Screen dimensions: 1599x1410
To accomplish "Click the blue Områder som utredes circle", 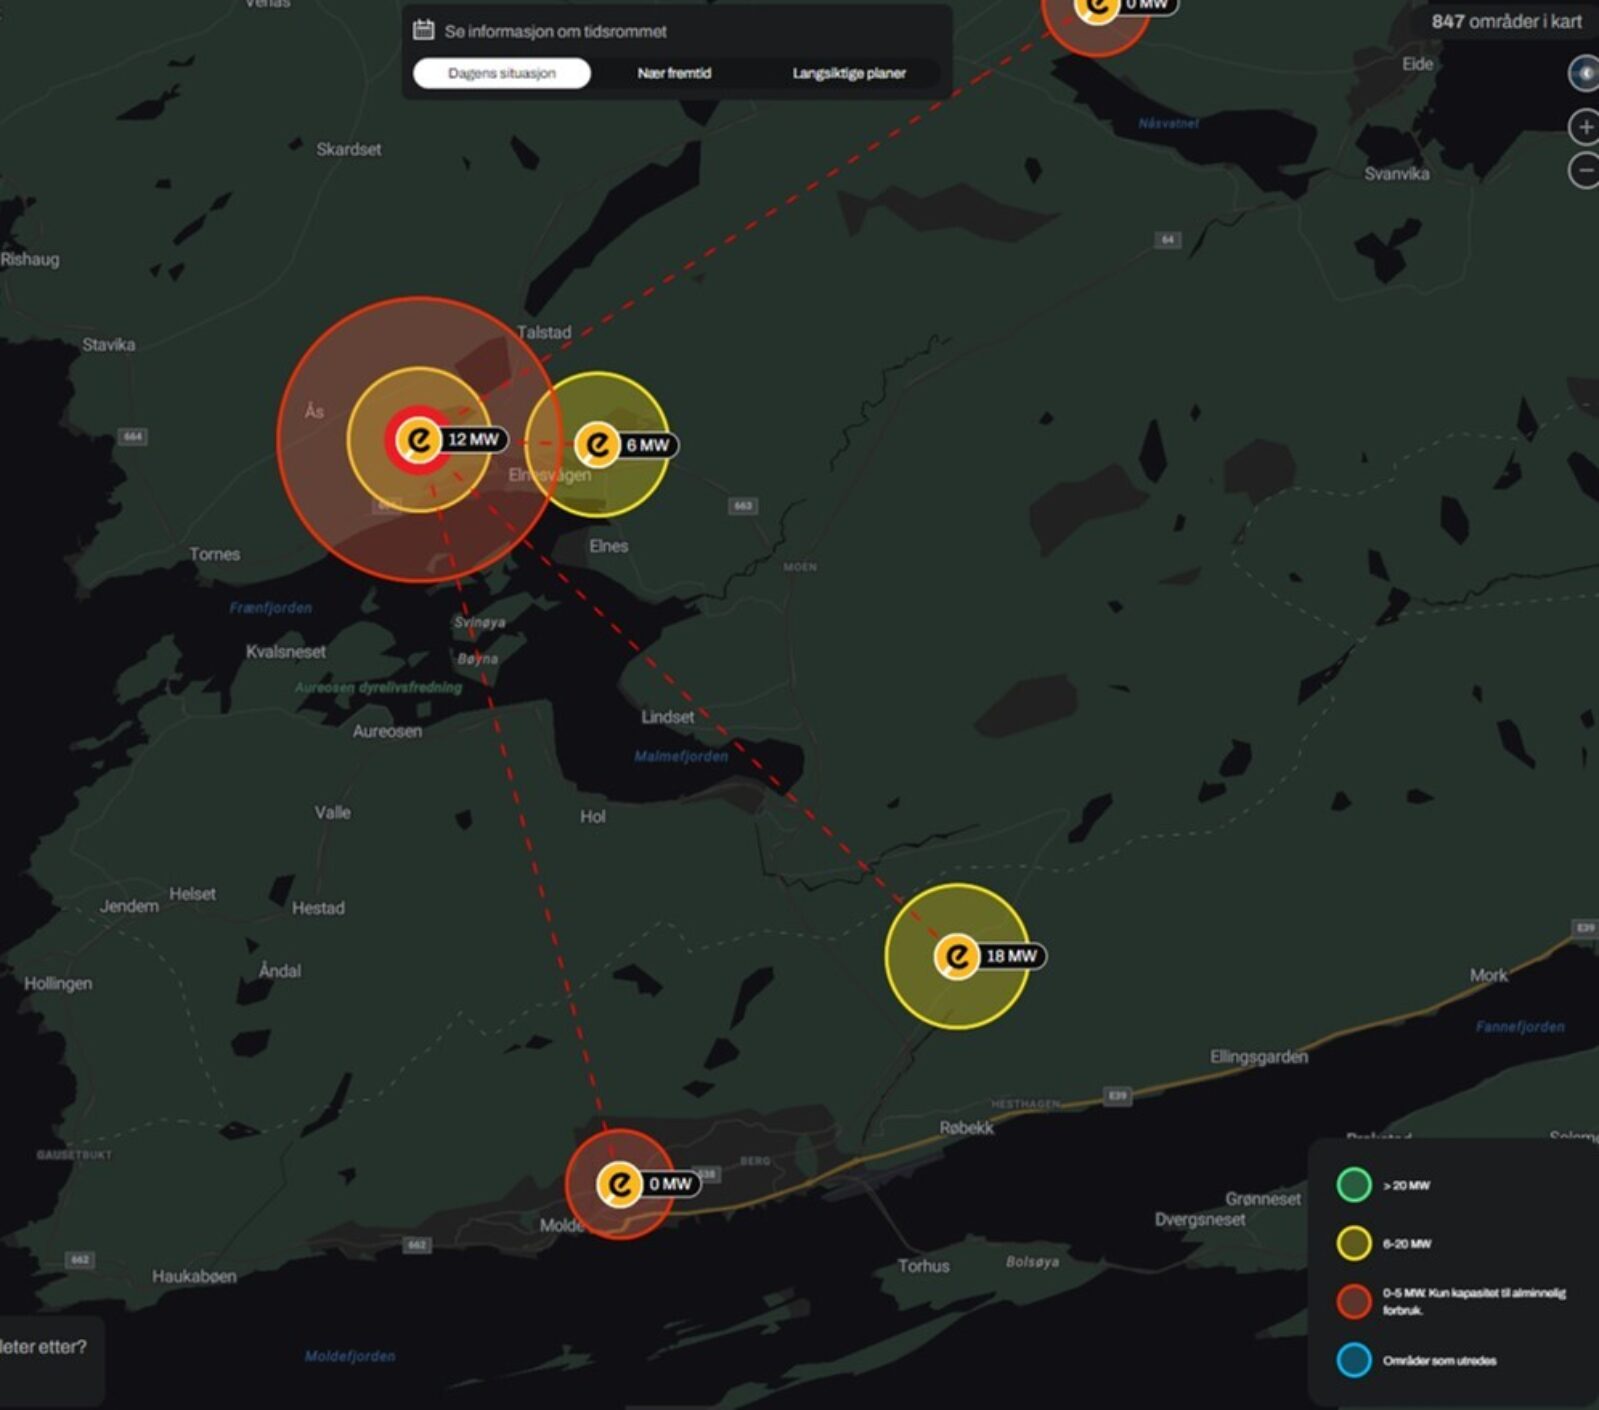I will pos(1354,1360).
